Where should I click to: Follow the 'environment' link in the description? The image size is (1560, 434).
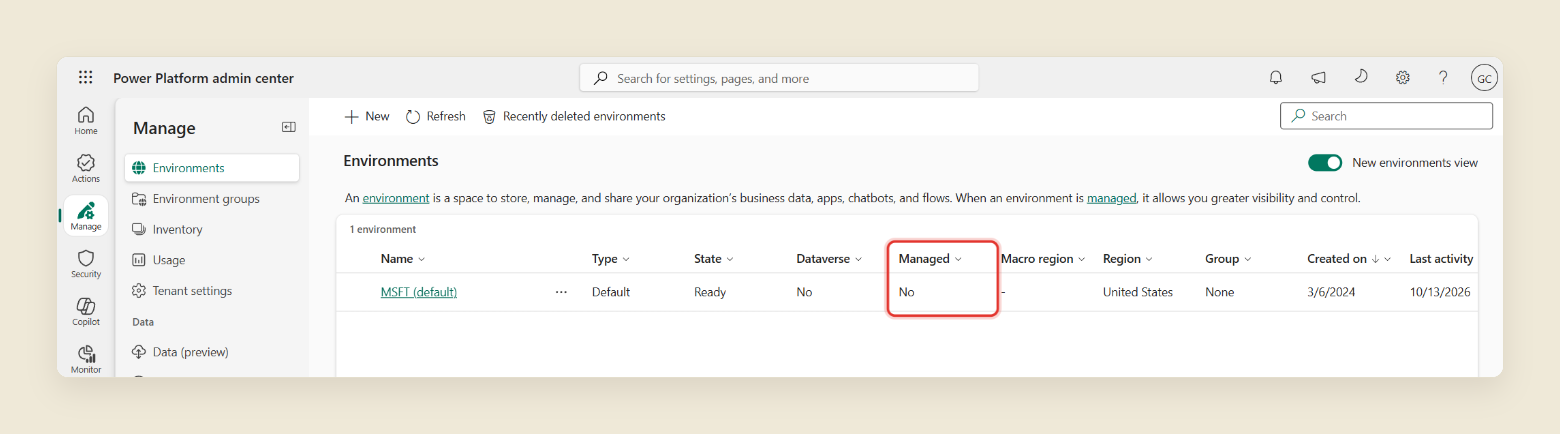tap(396, 198)
